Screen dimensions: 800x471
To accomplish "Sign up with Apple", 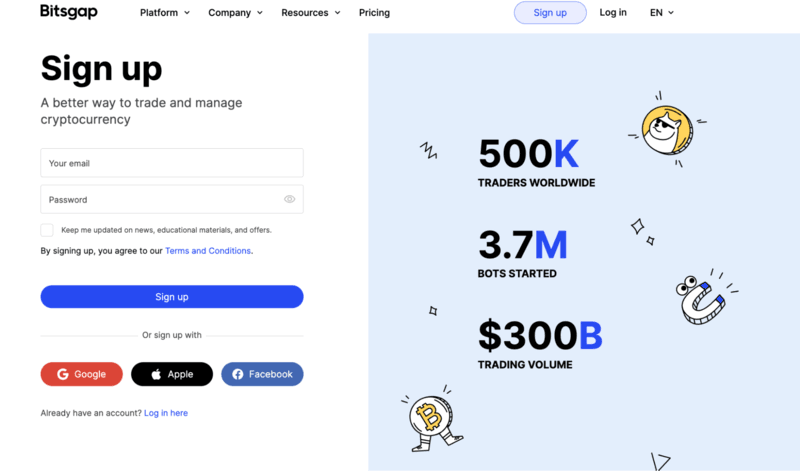I will pos(172,374).
